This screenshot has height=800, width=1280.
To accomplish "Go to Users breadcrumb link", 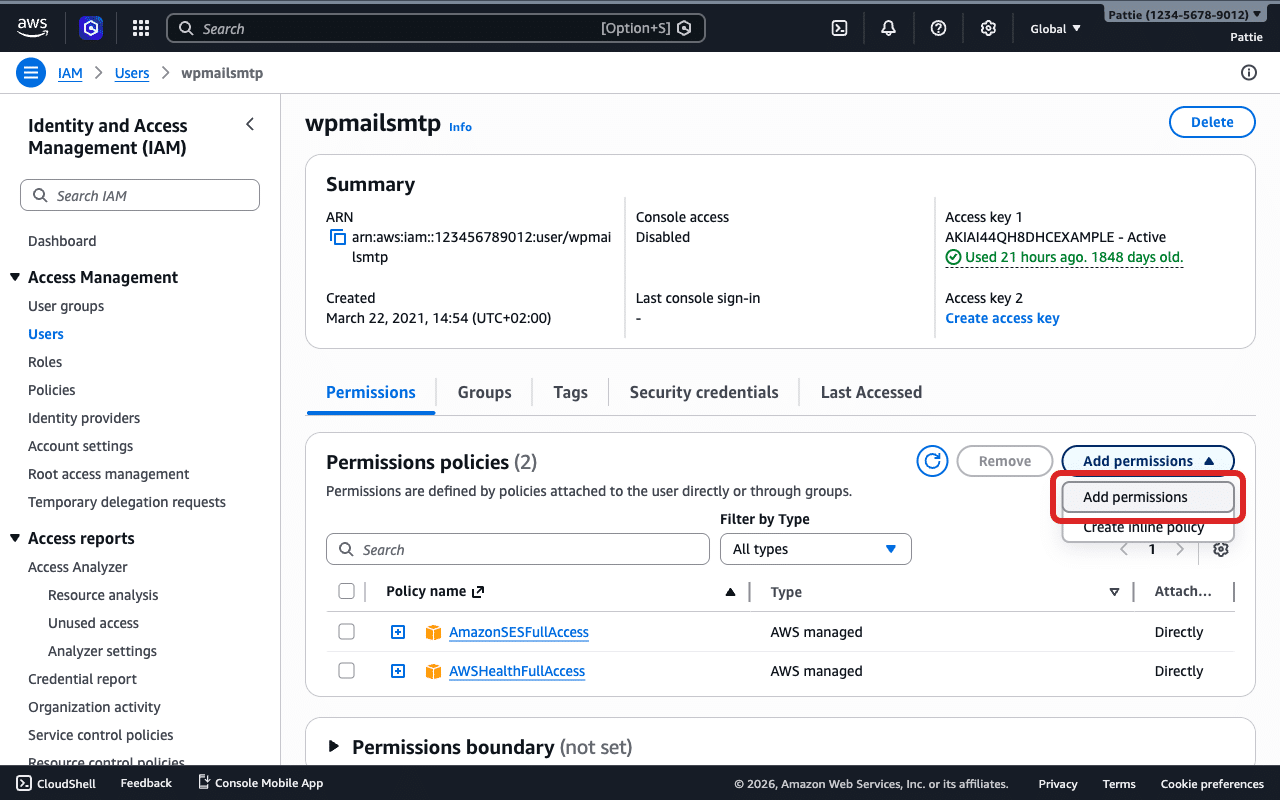I will point(132,73).
